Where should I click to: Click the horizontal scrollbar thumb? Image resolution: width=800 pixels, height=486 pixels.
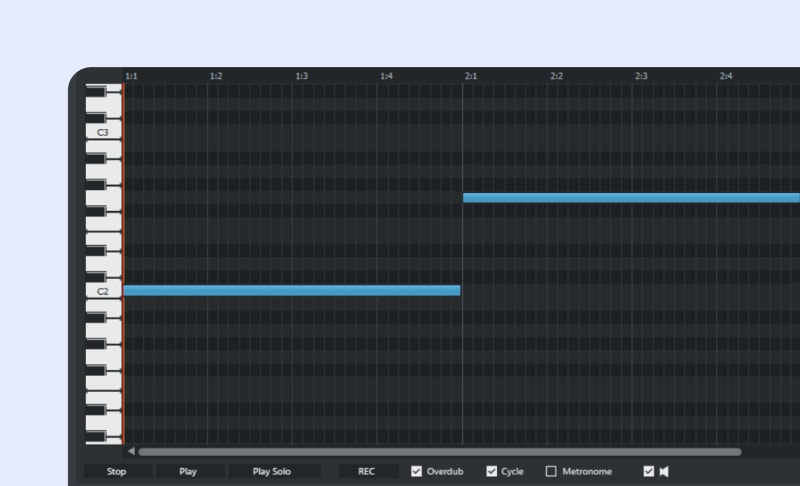[440, 452]
